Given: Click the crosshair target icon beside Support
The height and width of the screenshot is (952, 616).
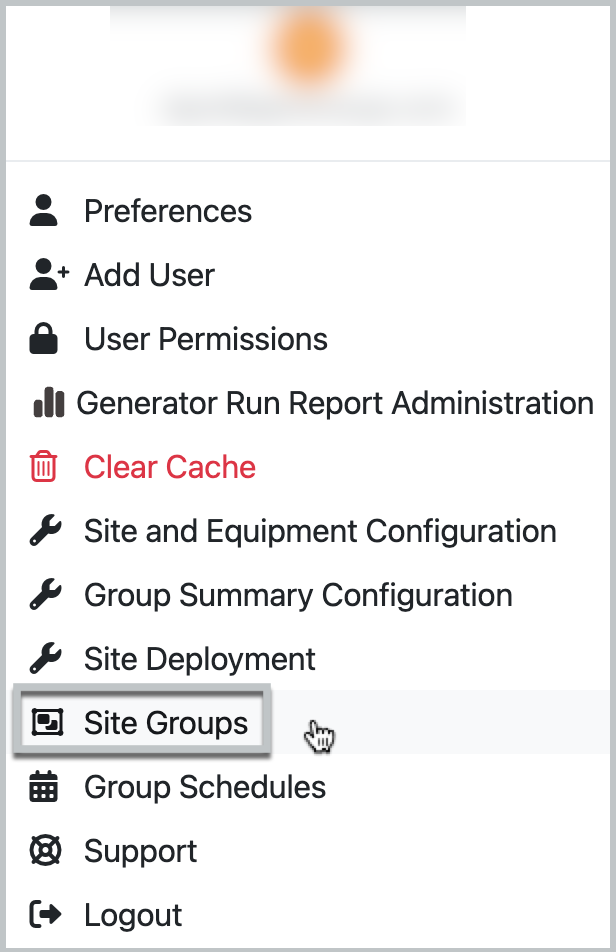Looking at the screenshot, I should pyautogui.click(x=45, y=851).
